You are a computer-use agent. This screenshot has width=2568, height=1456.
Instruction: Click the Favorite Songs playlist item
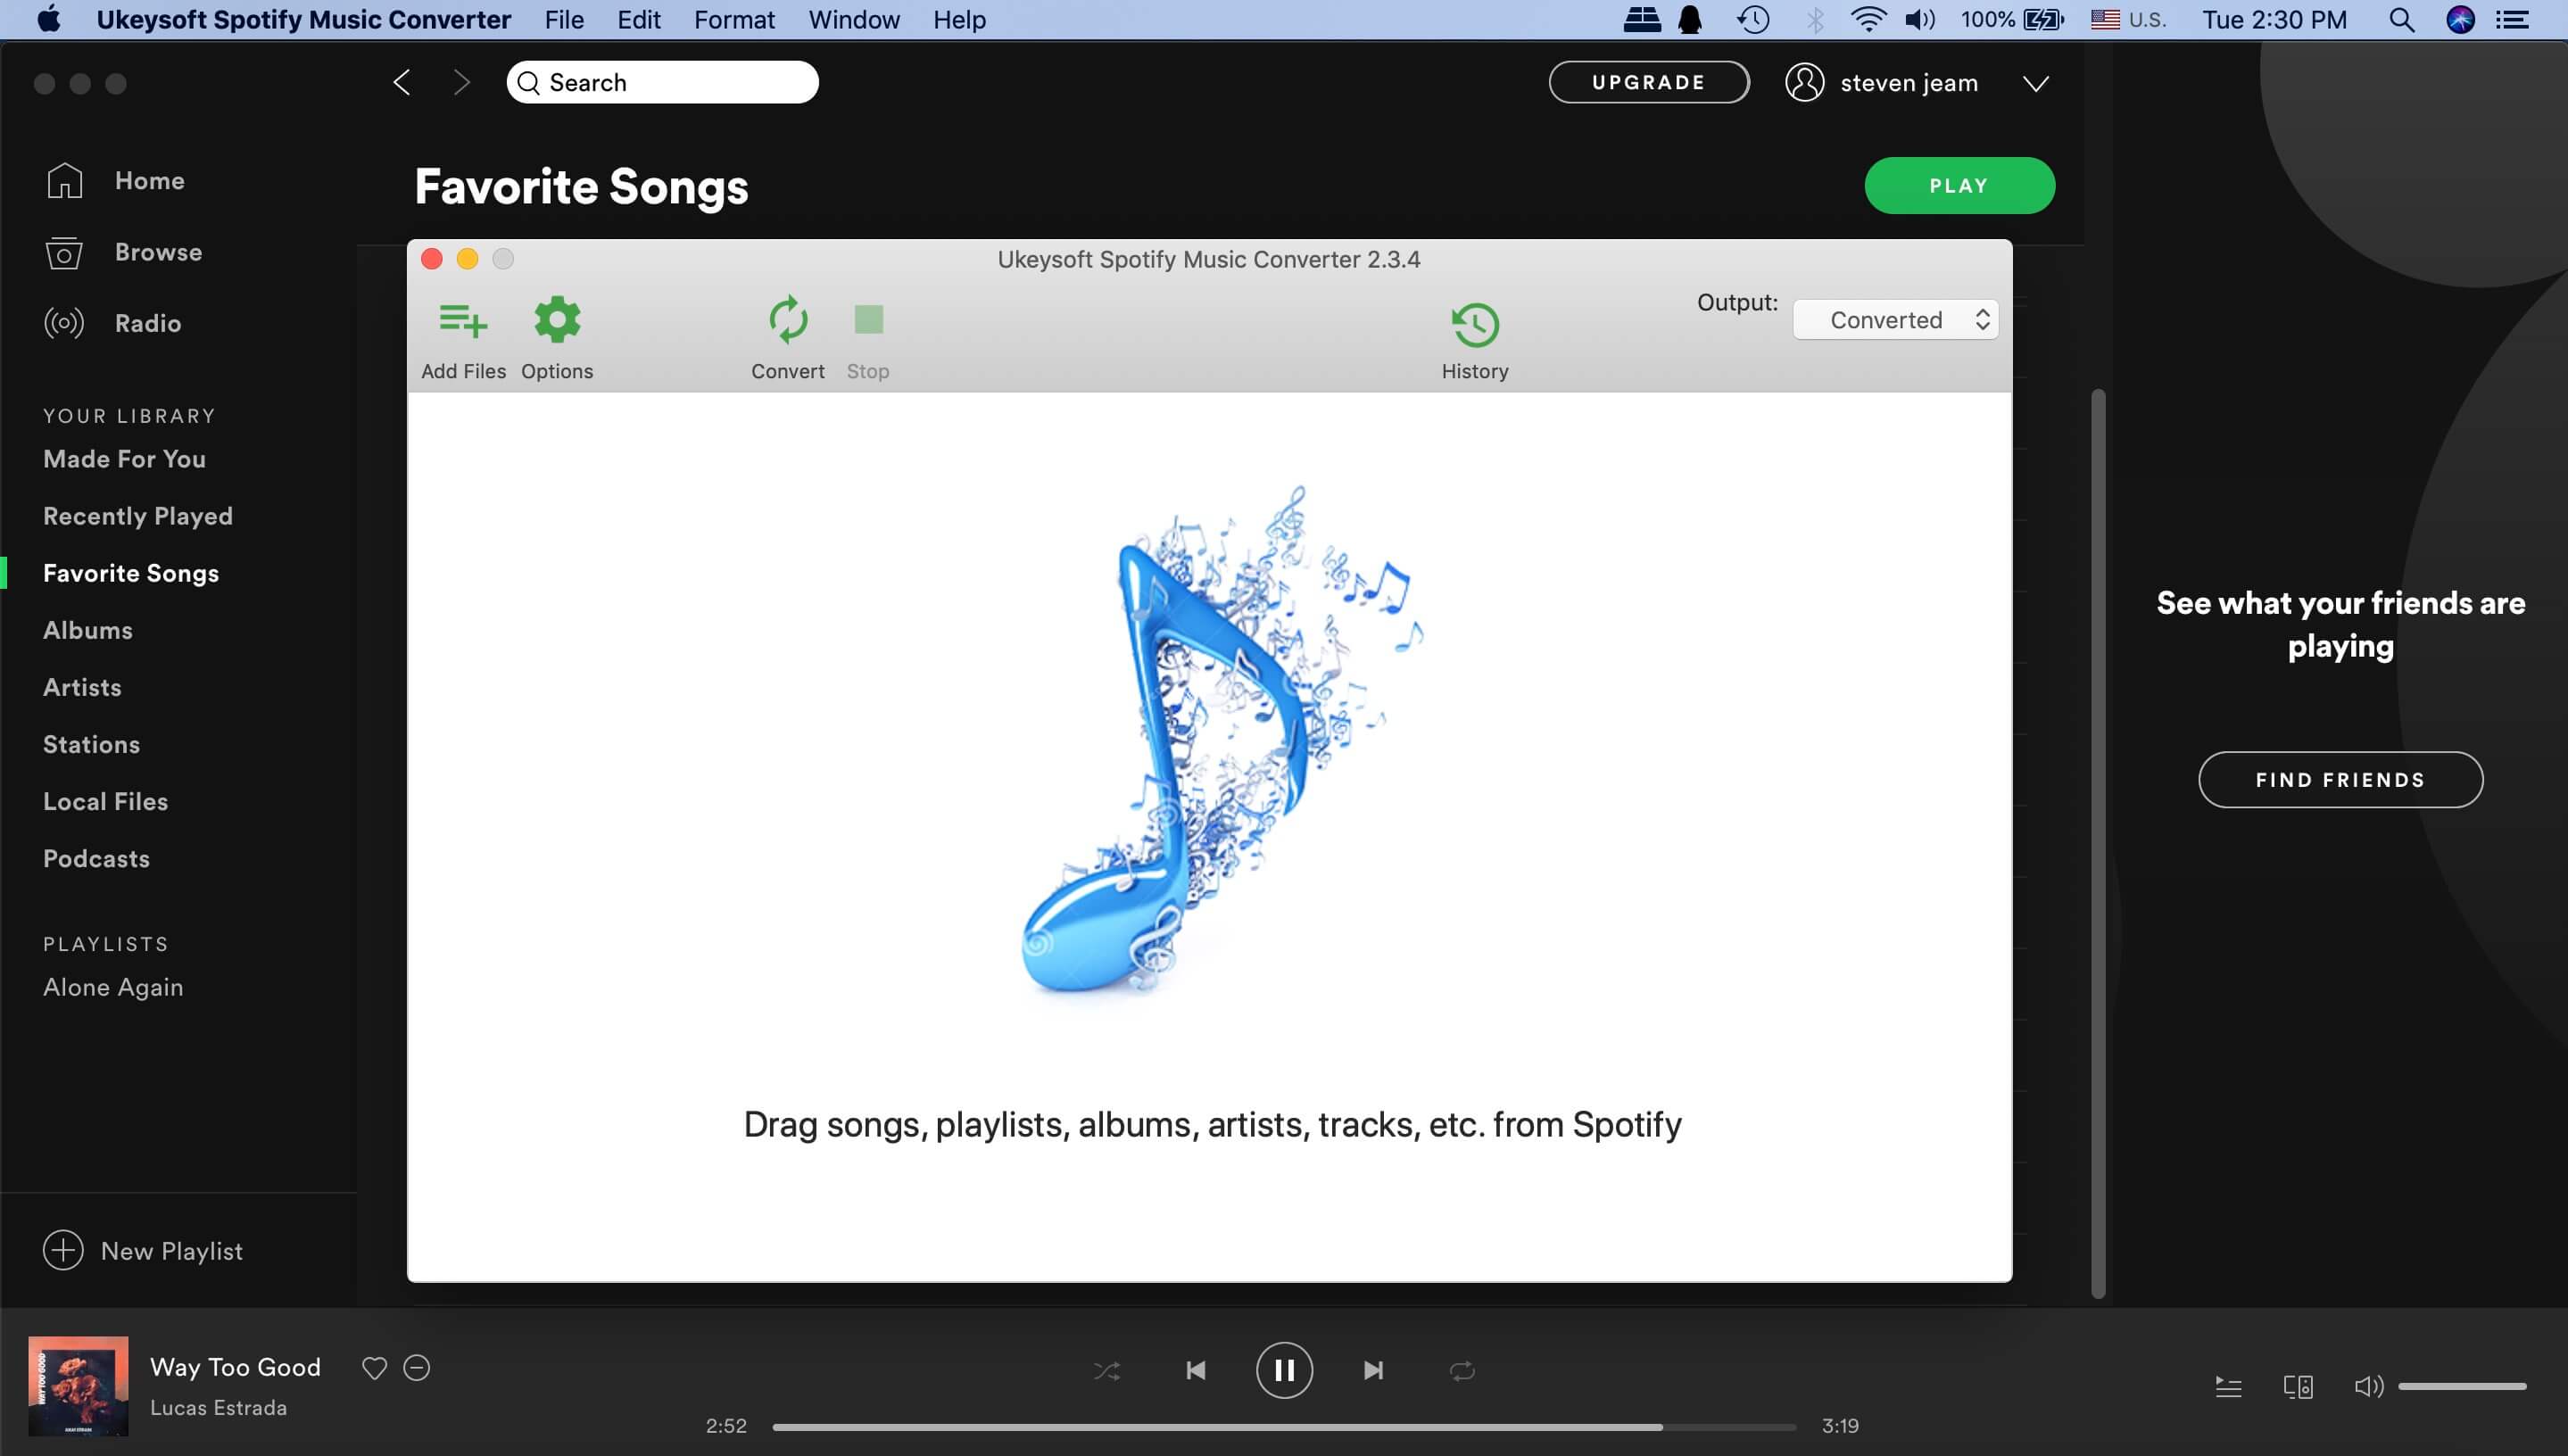[x=130, y=571]
